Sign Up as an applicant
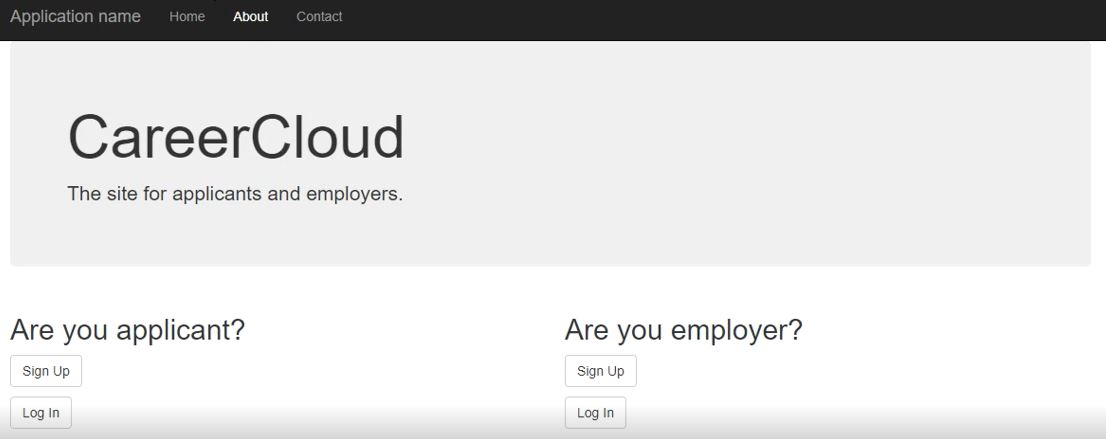The image size is (1106, 439). [x=46, y=371]
